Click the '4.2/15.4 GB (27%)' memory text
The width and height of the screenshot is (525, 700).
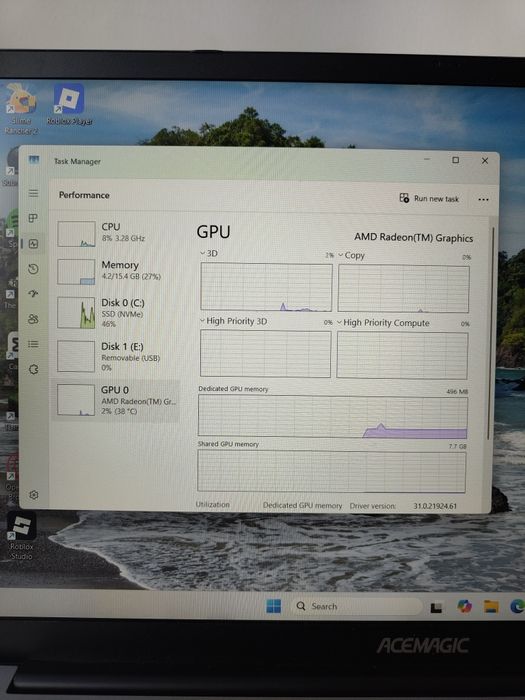click(x=131, y=276)
